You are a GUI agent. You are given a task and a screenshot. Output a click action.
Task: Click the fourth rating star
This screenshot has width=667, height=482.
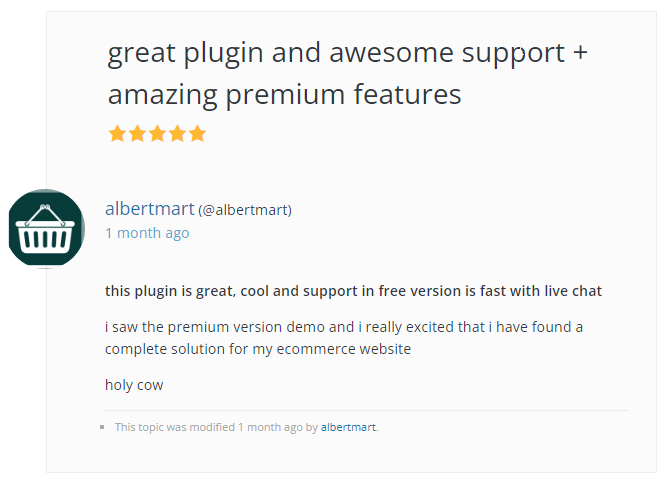tap(177, 133)
